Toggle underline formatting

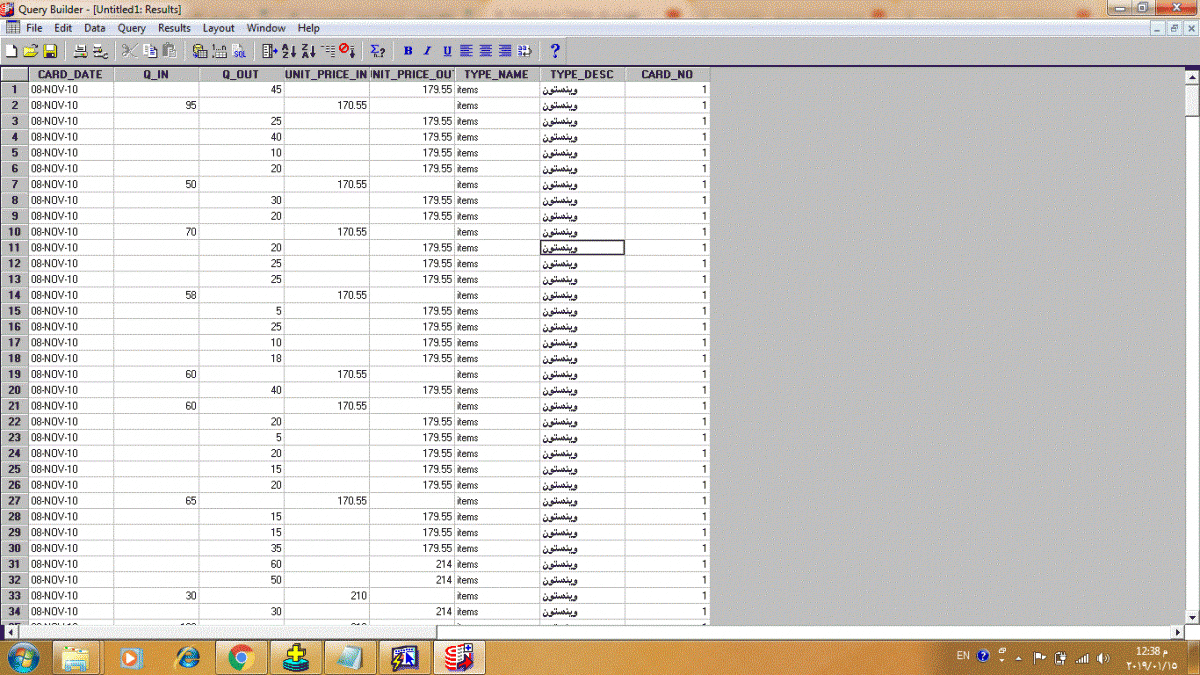447,51
